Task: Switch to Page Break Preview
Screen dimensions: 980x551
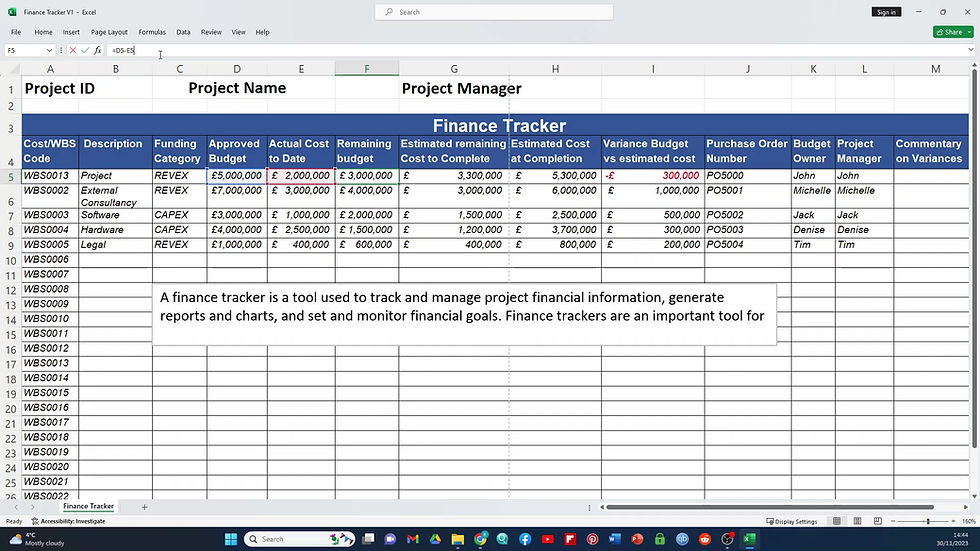Action: point(878,521)
